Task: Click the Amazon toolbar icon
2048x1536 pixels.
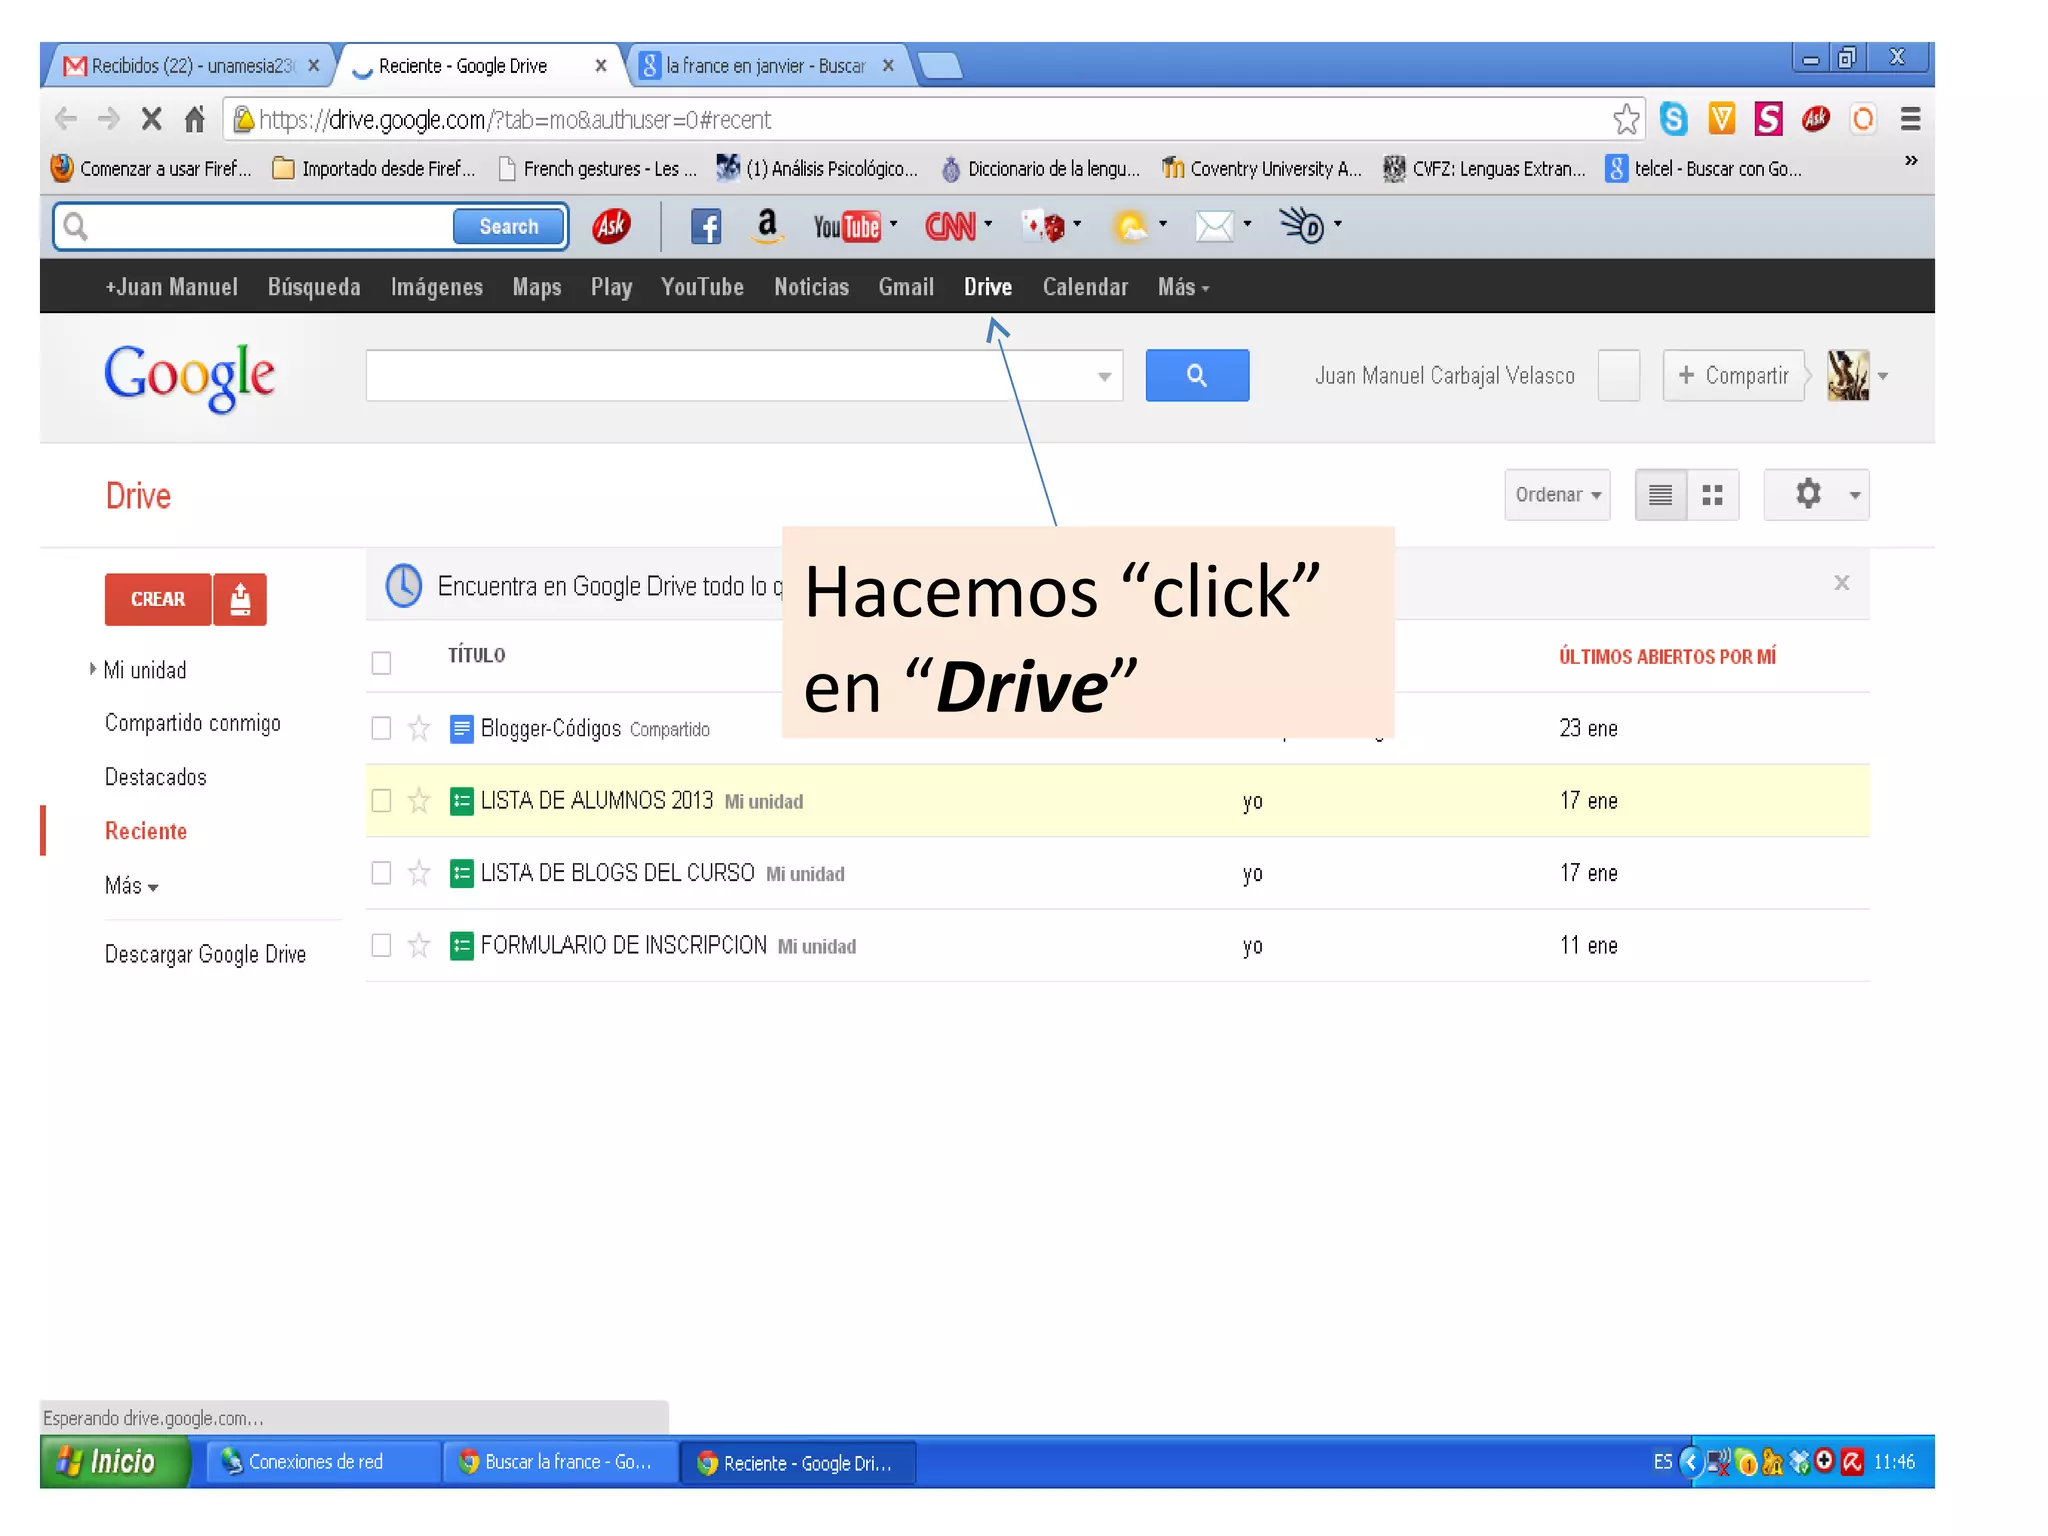Action: [x=767, y=226]
